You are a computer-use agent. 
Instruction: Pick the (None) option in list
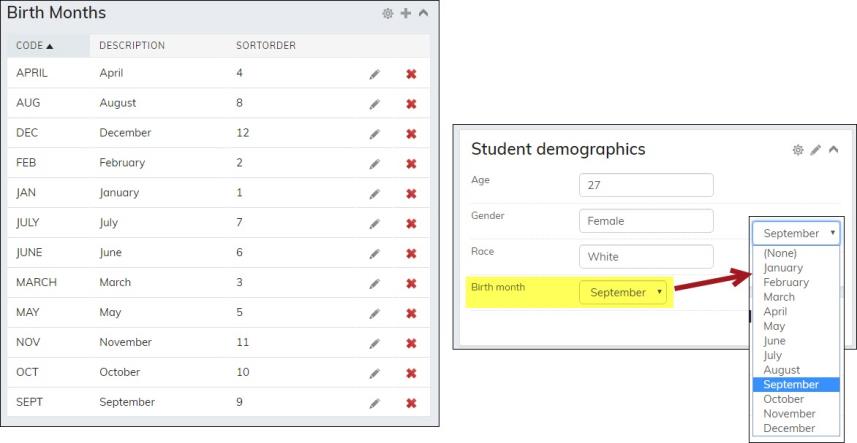pos(780,253)
